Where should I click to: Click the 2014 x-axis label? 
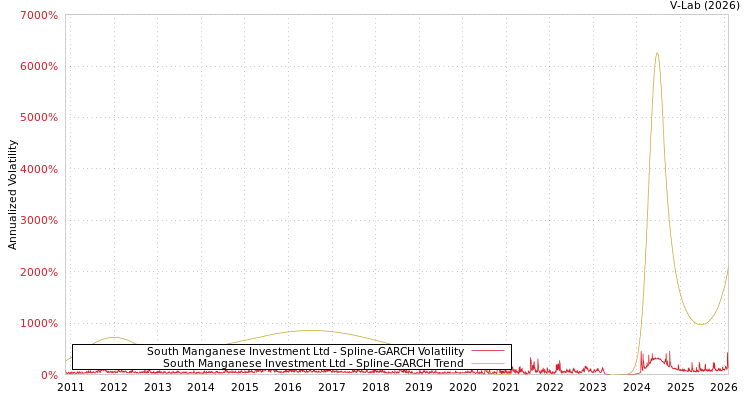click(x=201, y=387)
